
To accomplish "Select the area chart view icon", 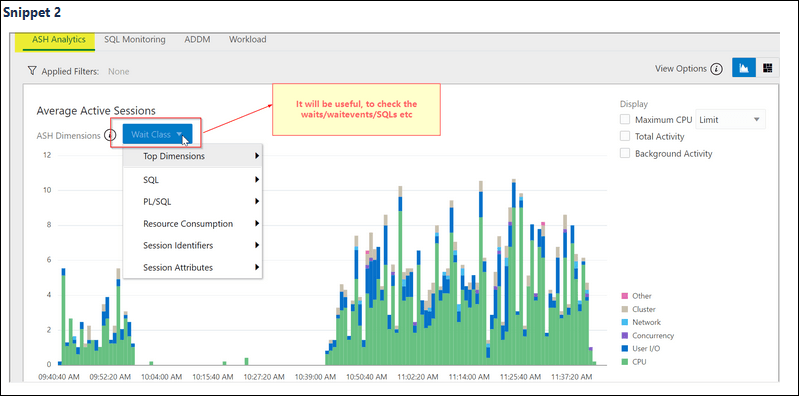I will tap(744, 68).
